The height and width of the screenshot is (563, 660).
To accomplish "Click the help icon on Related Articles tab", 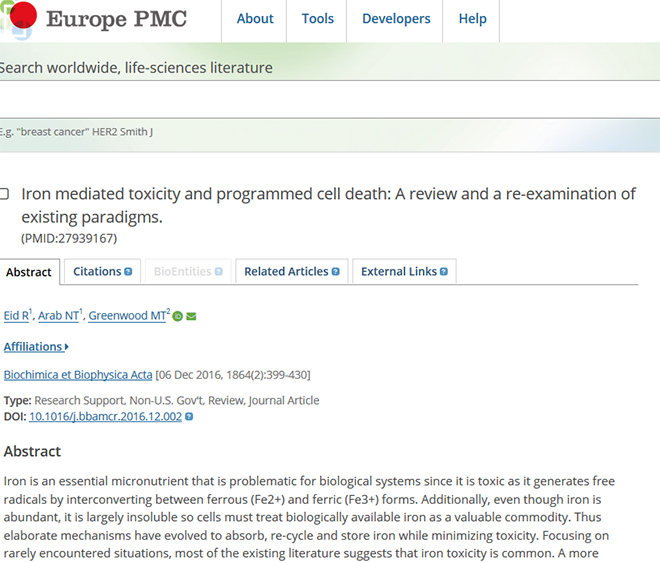I will coord(335,272).
